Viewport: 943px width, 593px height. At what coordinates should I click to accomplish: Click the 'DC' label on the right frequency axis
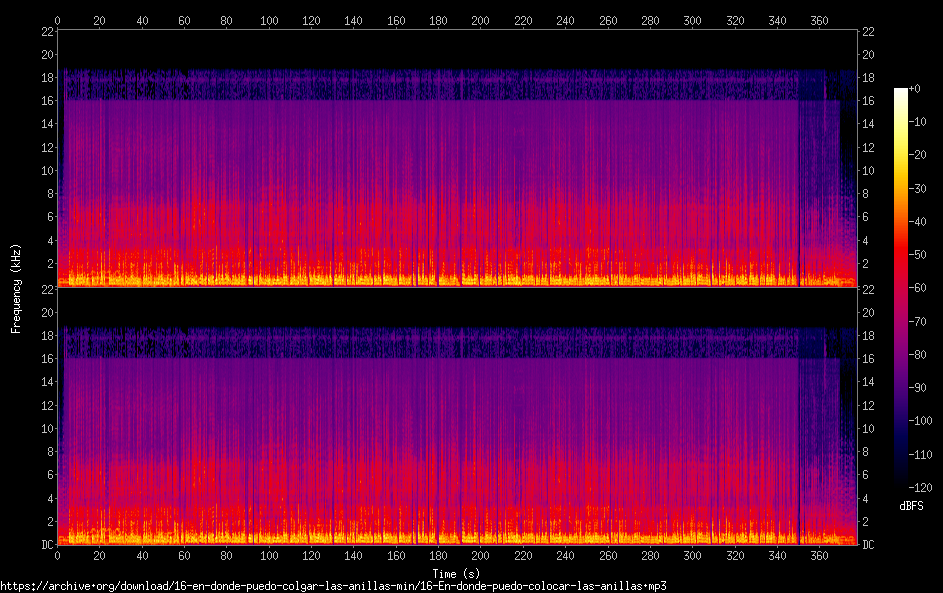point(868,545)
